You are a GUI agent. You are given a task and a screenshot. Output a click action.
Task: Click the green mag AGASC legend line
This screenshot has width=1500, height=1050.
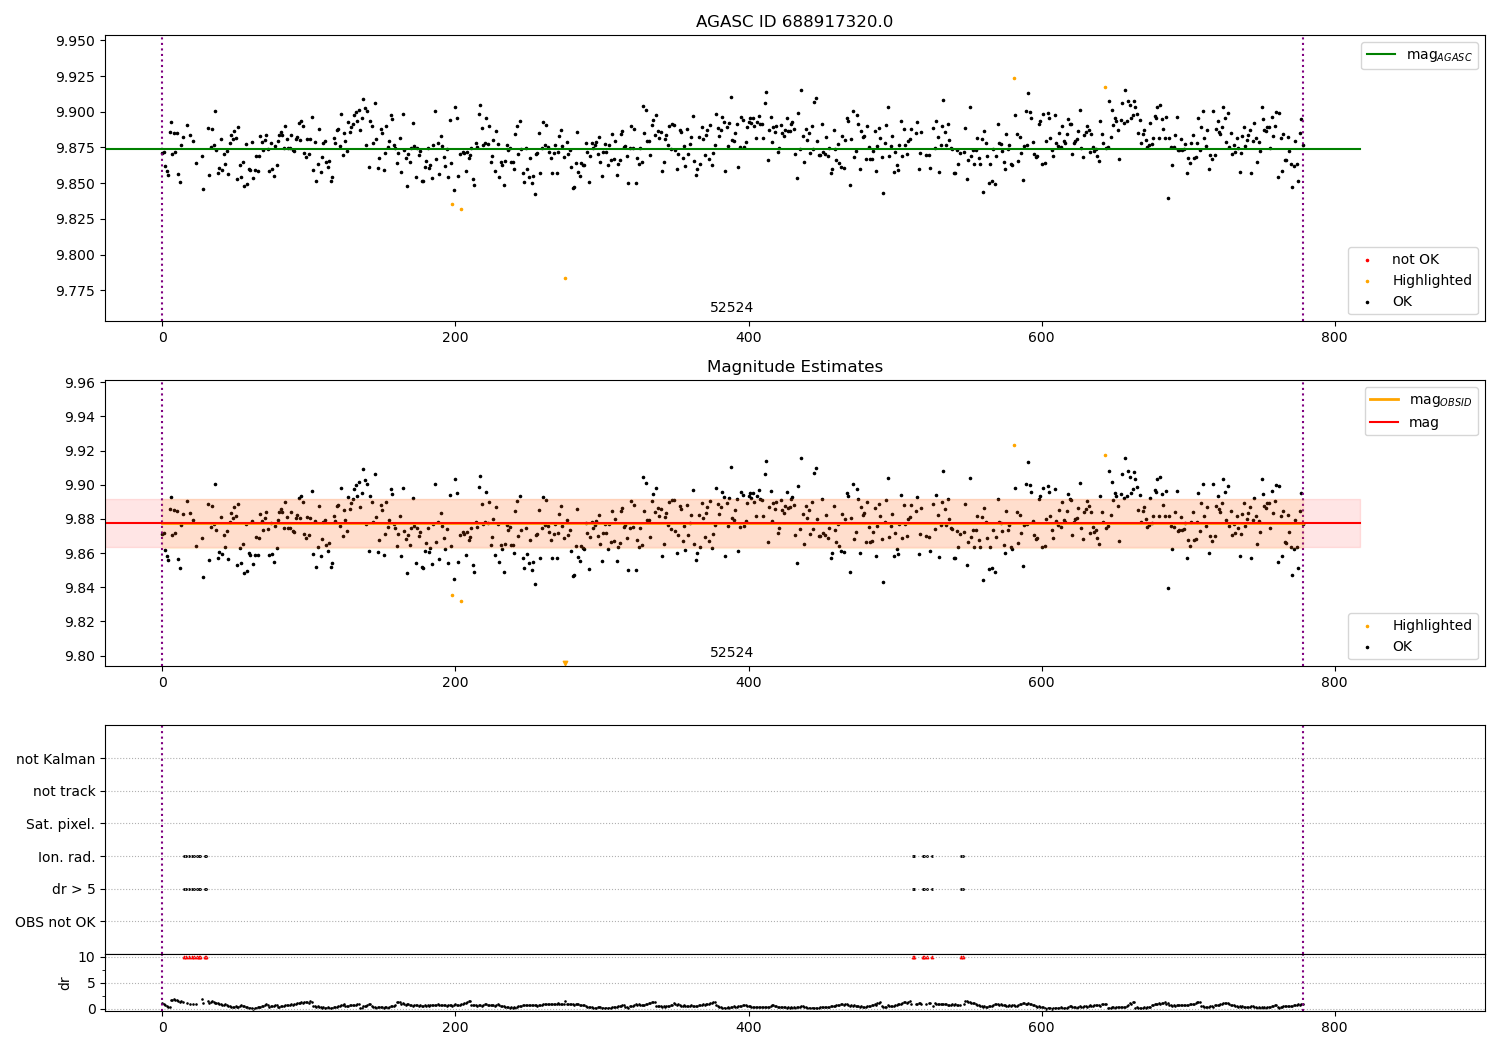click(x=1381, y=55)
